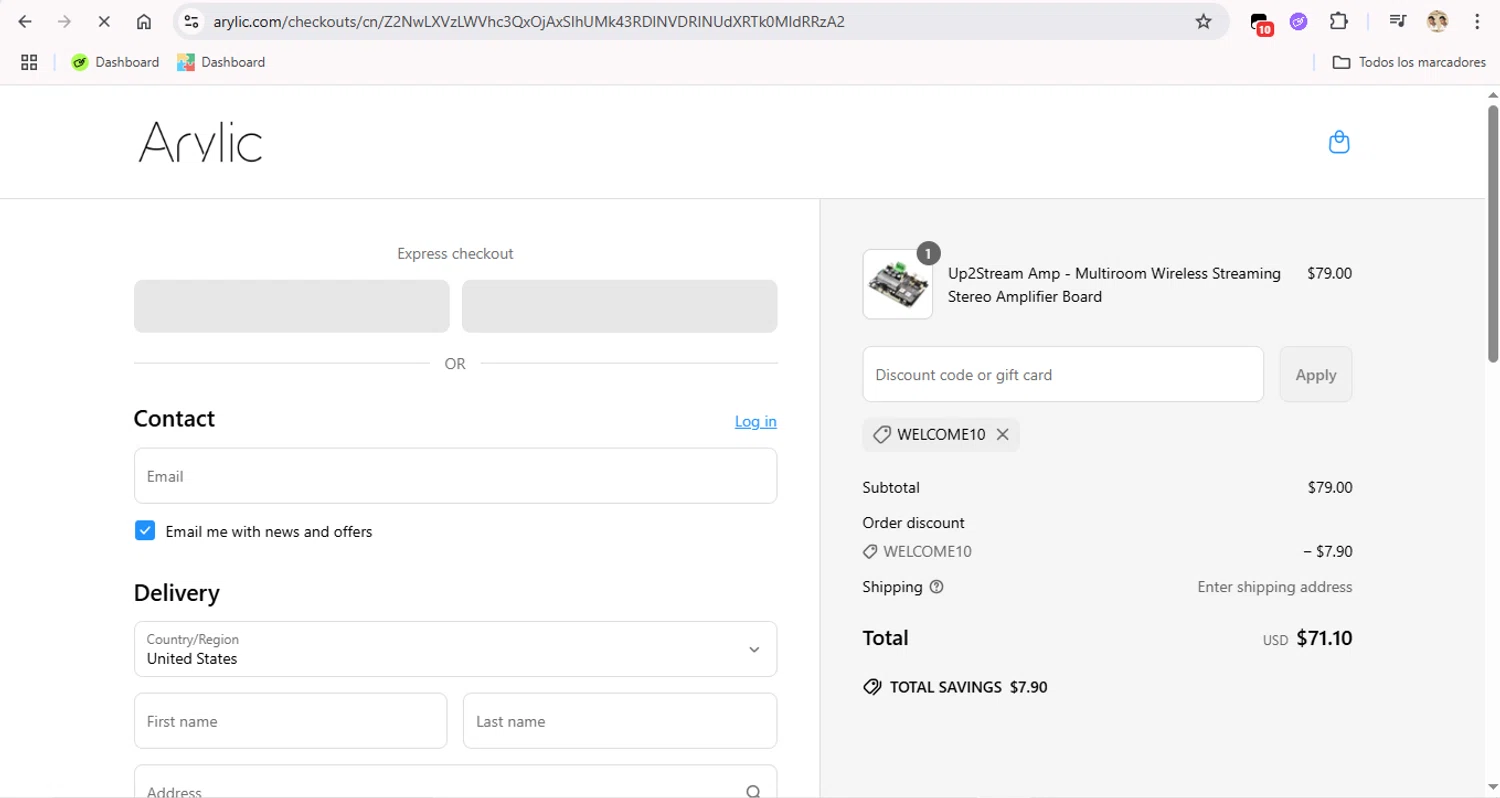Open the Chrome profile avatar

coord(1437,21)
